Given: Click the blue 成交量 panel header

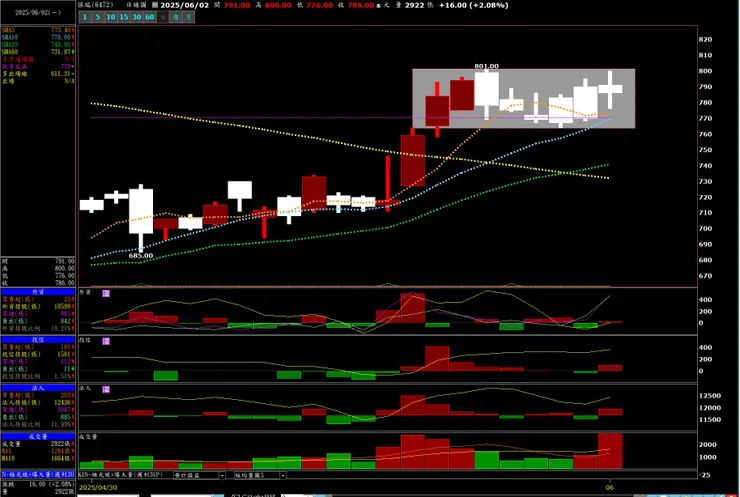Looking at the screenshot, I should point(38,437).
